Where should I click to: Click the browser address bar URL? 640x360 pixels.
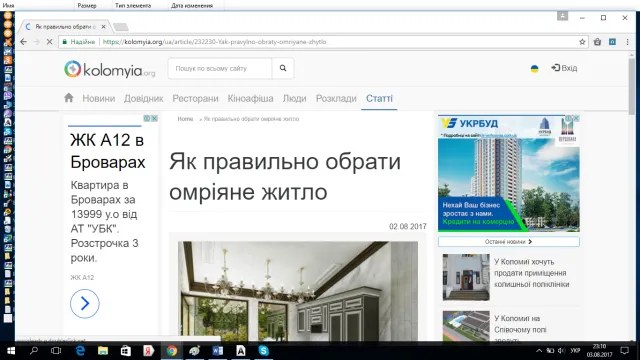click(x=215, y=42)
